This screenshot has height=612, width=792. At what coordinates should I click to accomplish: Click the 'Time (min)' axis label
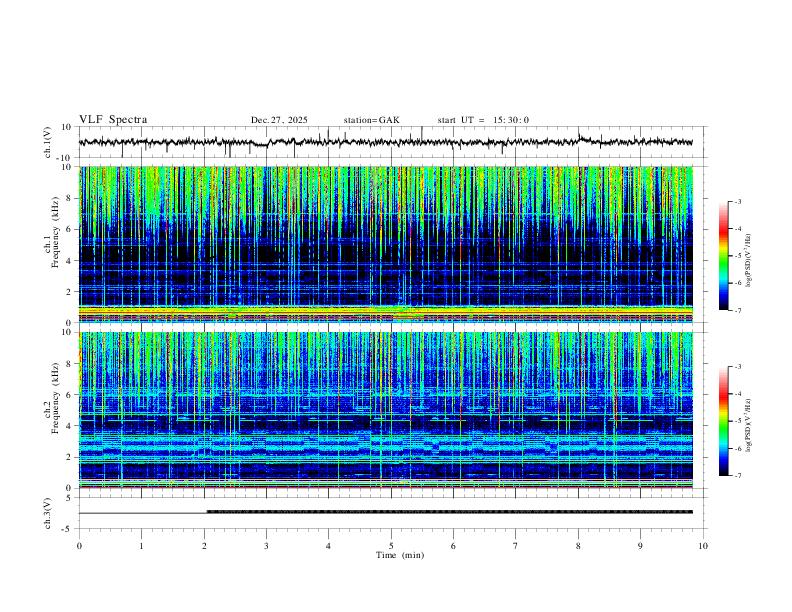(400, 555)
